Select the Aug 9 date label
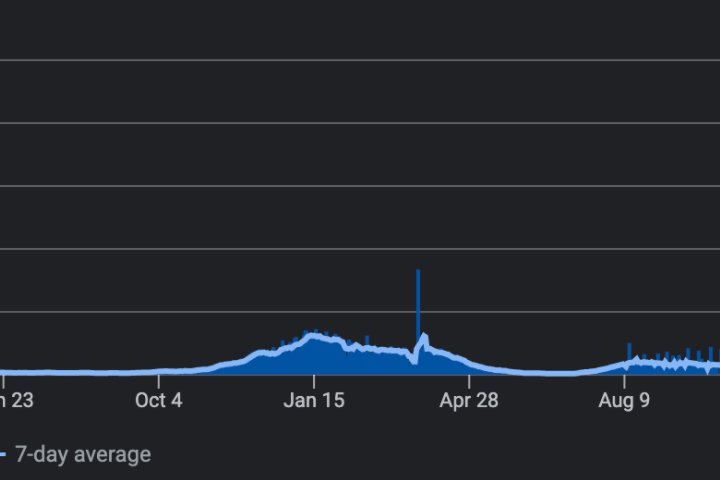The height and width of the screenshot is (480, 720). point(625,401)
